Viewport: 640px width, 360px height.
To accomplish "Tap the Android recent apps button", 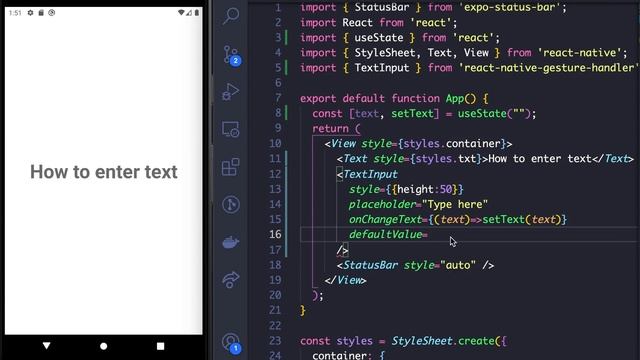I will pyautogui.click(x=160, y=346).
